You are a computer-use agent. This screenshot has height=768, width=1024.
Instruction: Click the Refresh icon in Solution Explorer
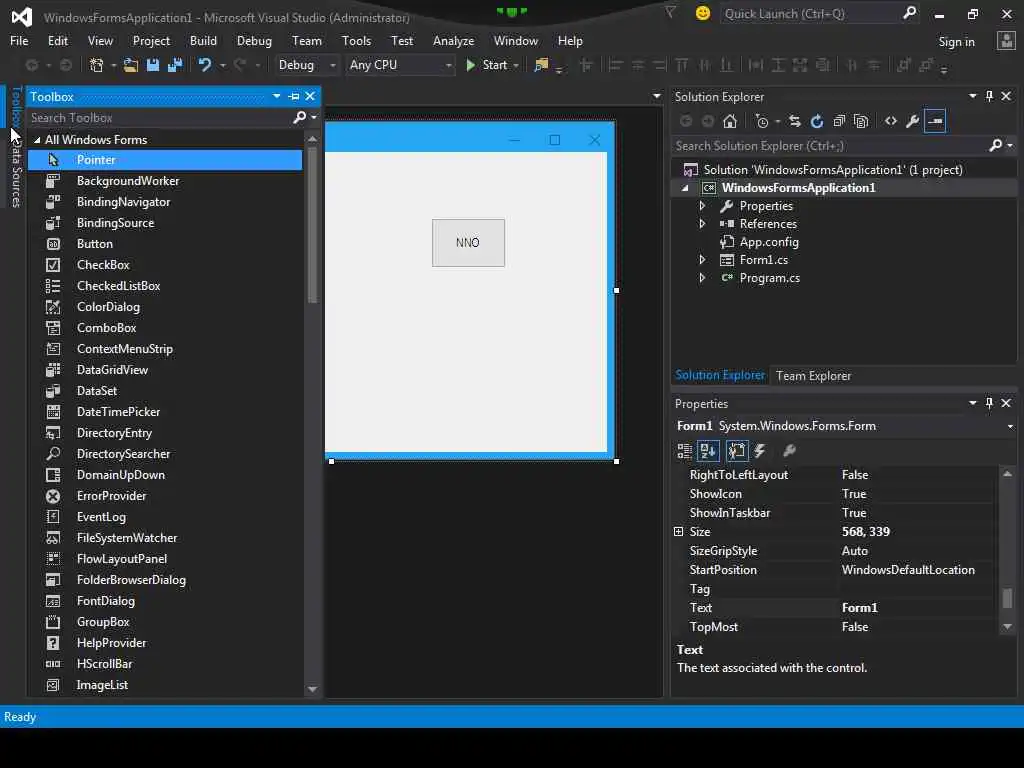point(816,121)
